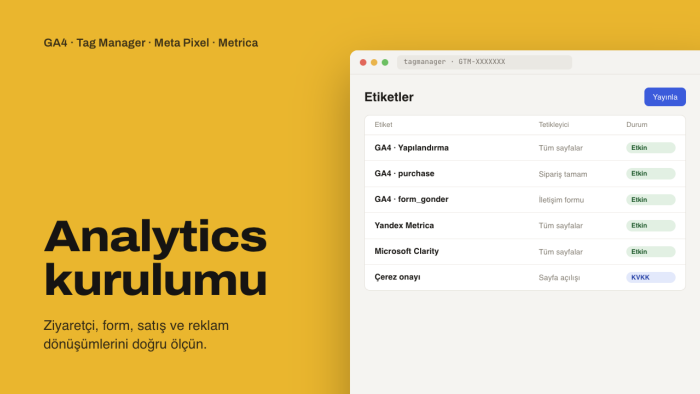Viewport: 700px width, 394px height.
Task: Click Tüm sayfalar in Microsoft Clarity row
Action: [x=560, y=252]
